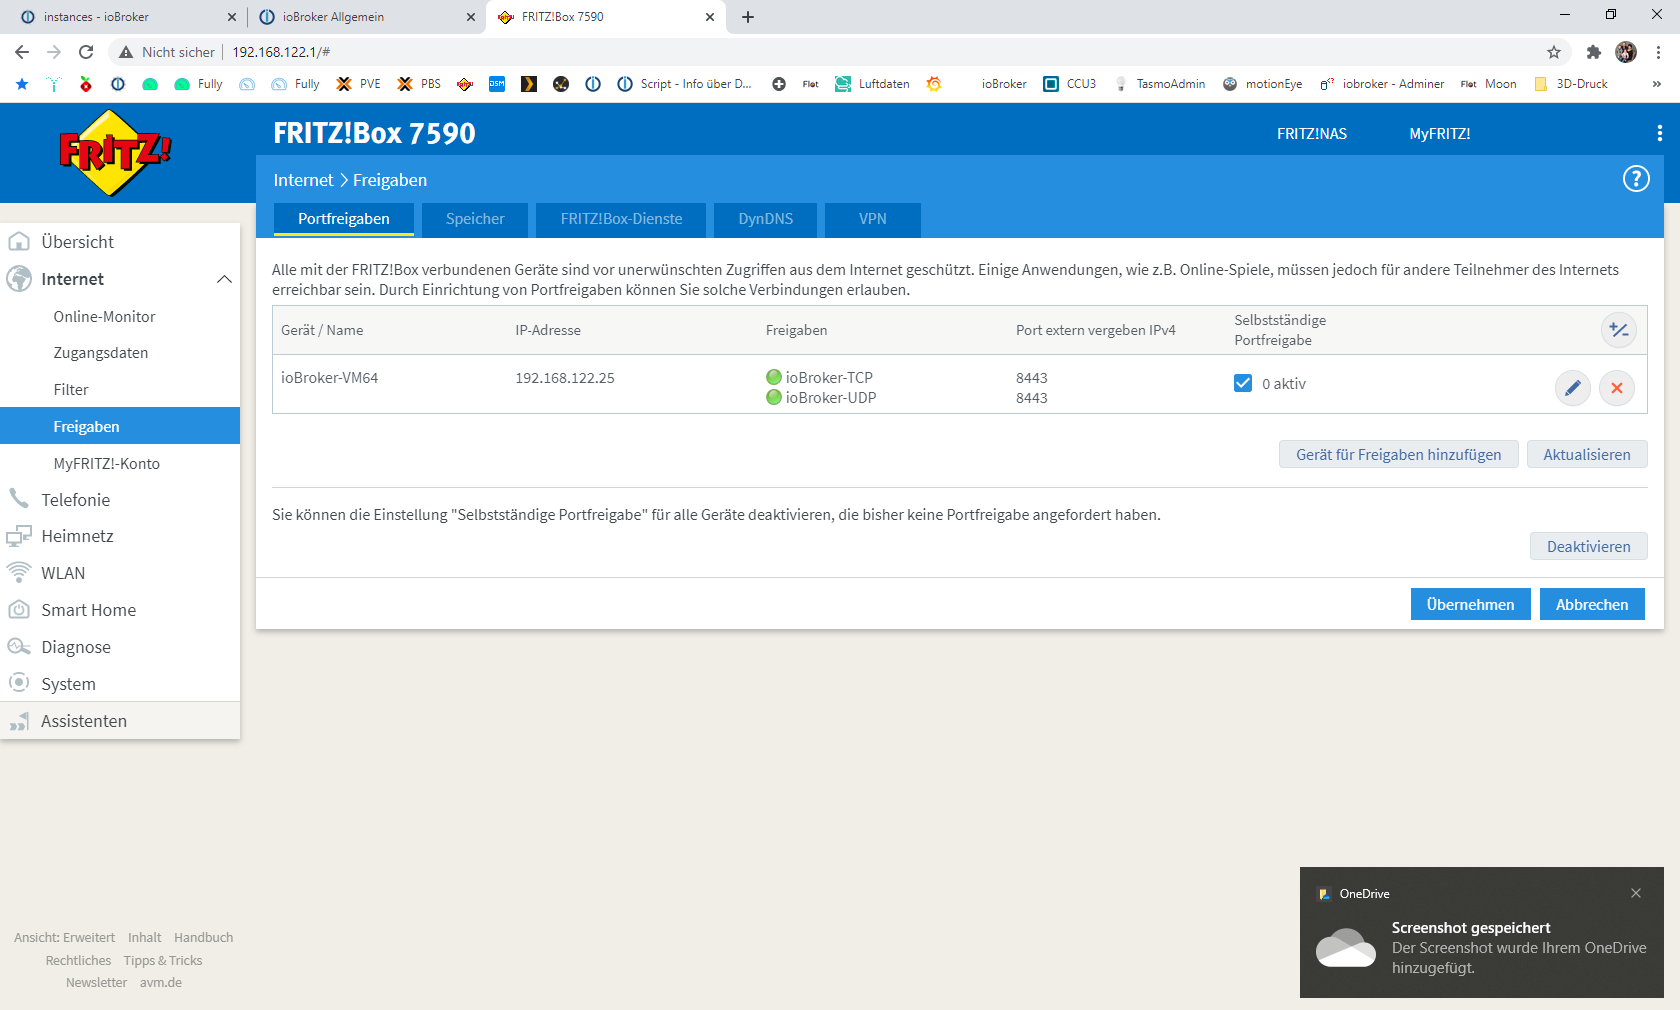Viewport: 1680px width, 1010px height.
Task: Switch to the ioBroker Allgemein browser tab
Action: tap(365, 17)
